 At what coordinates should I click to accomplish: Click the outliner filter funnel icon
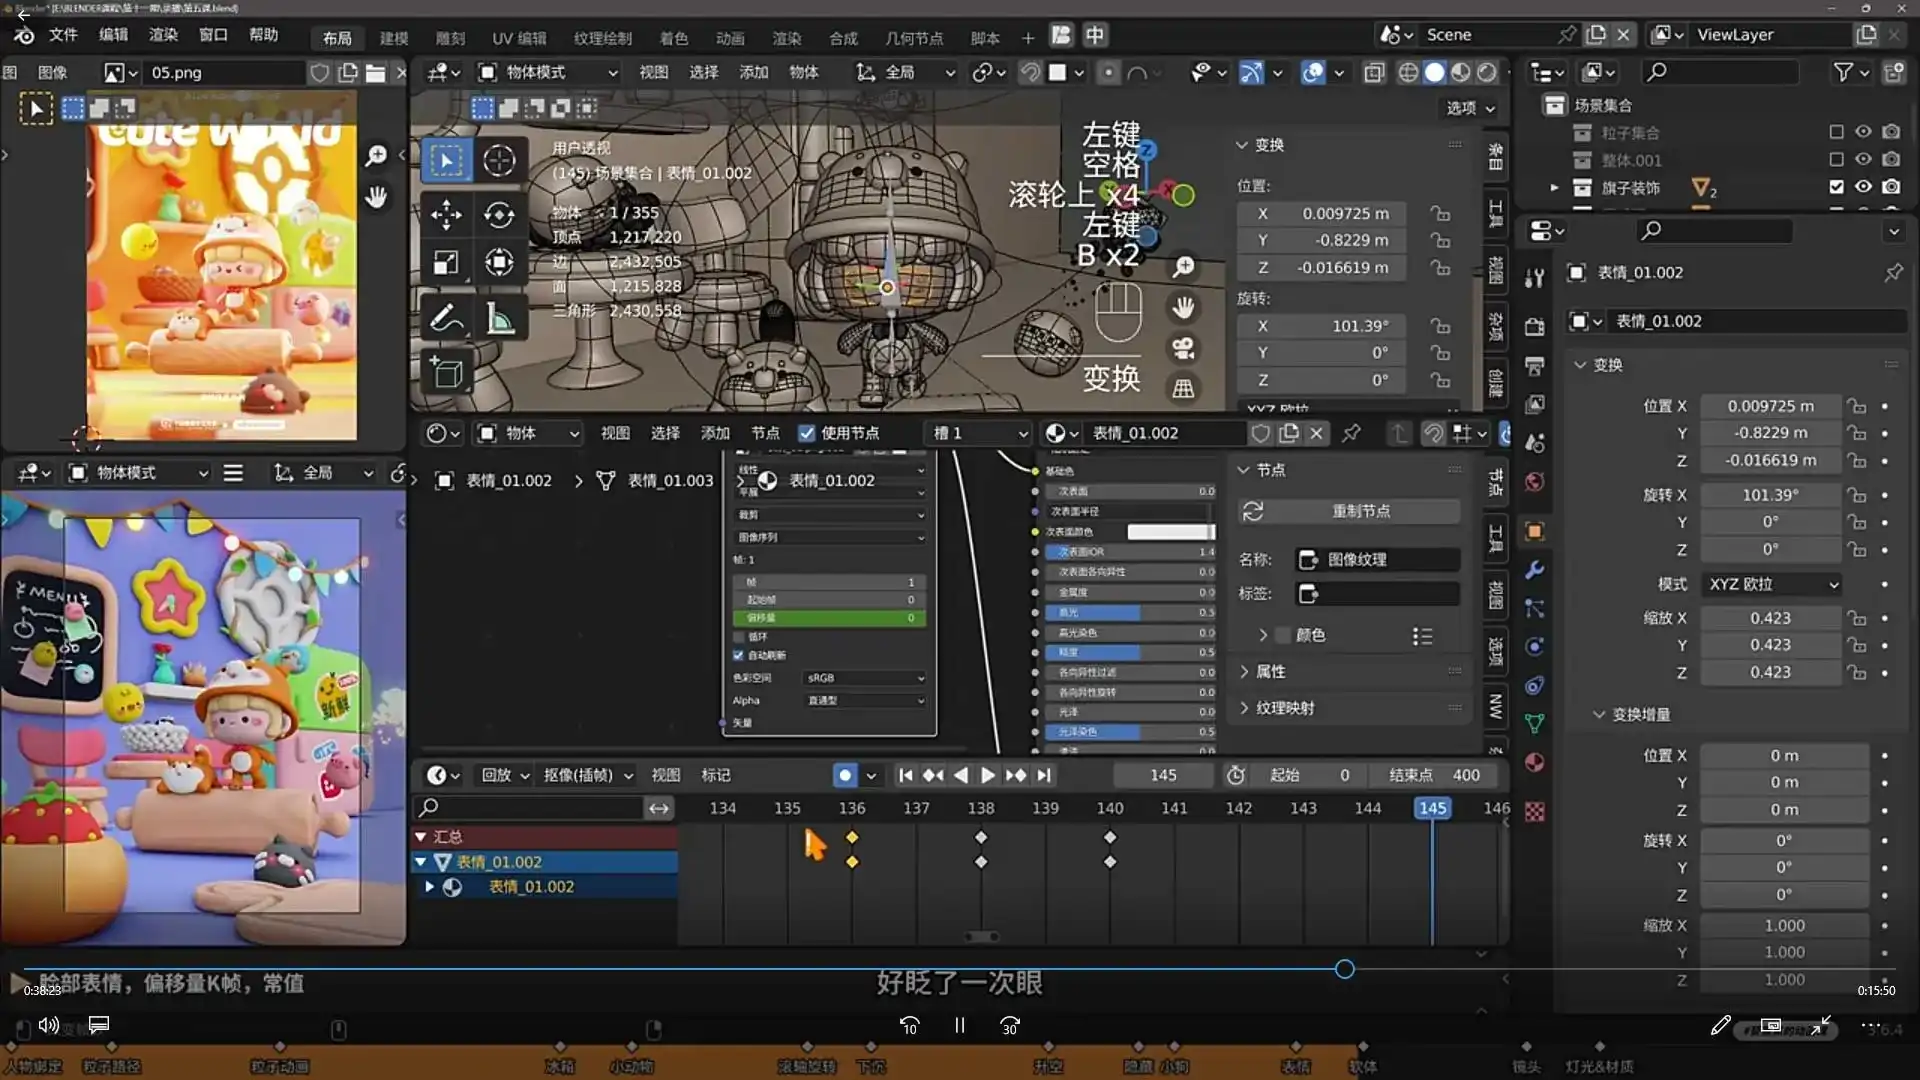tap(1843, 72)
